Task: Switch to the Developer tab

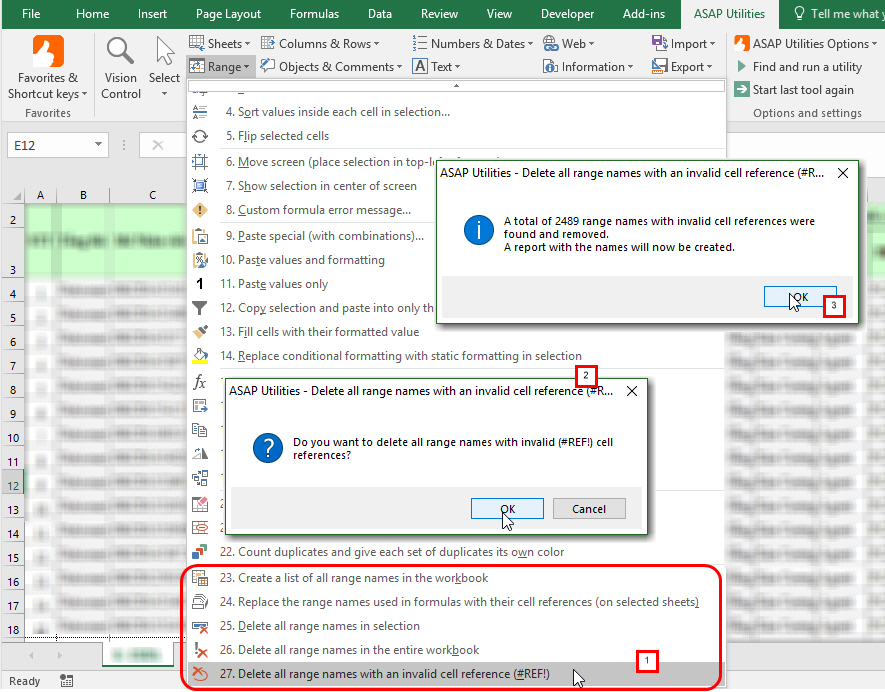Action: (x=567, y=14)
